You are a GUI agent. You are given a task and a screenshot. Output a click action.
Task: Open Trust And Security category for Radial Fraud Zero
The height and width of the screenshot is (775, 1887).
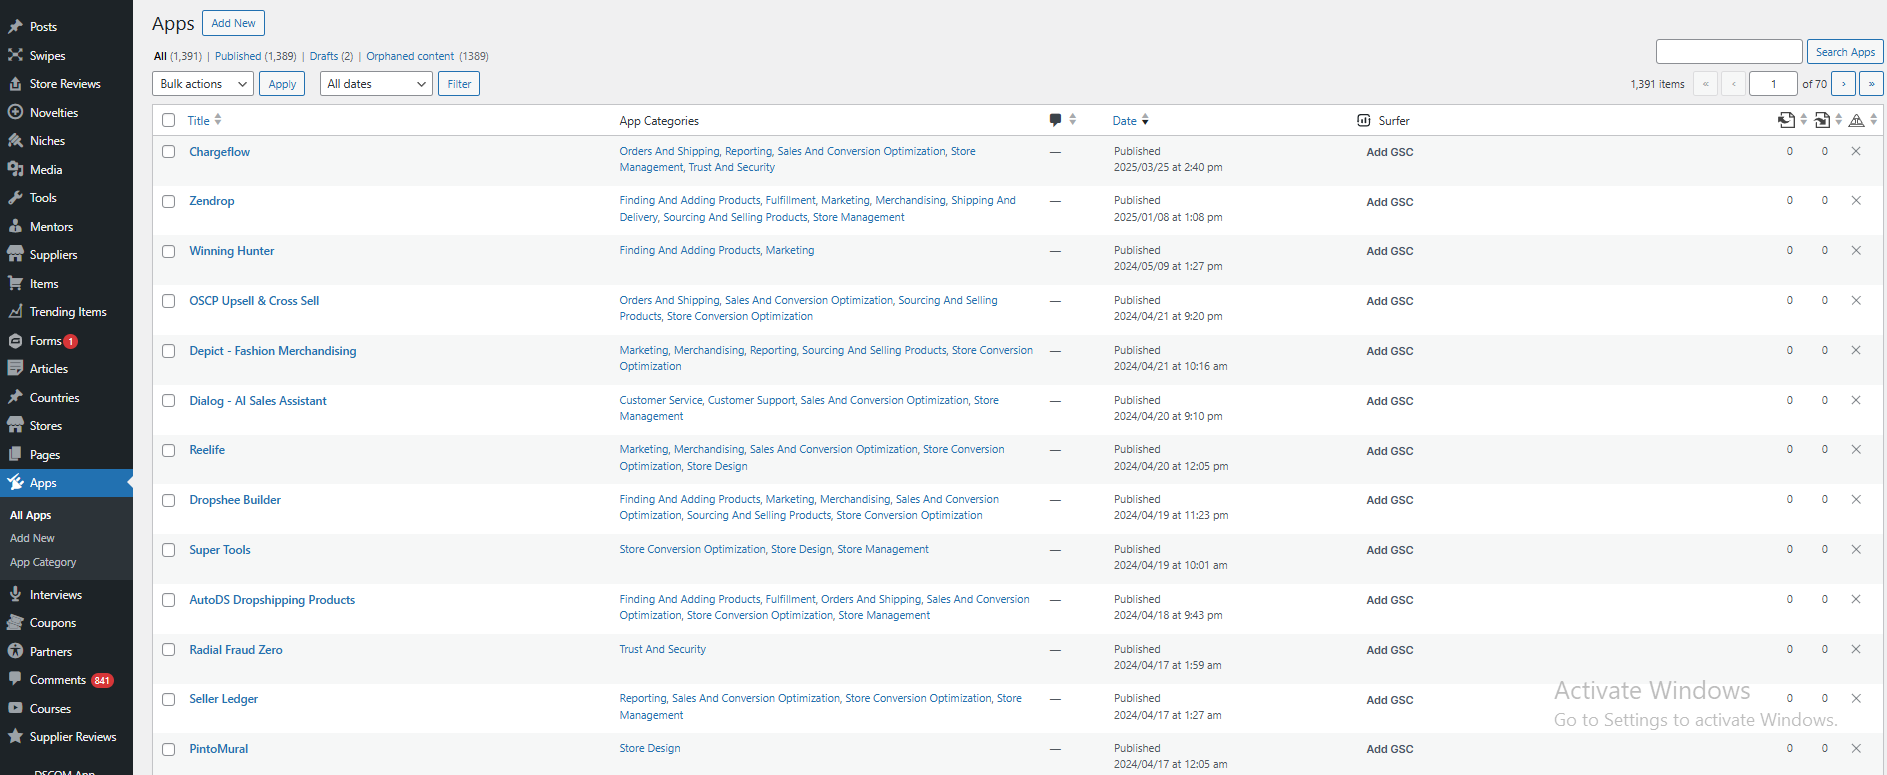point(662,649)
